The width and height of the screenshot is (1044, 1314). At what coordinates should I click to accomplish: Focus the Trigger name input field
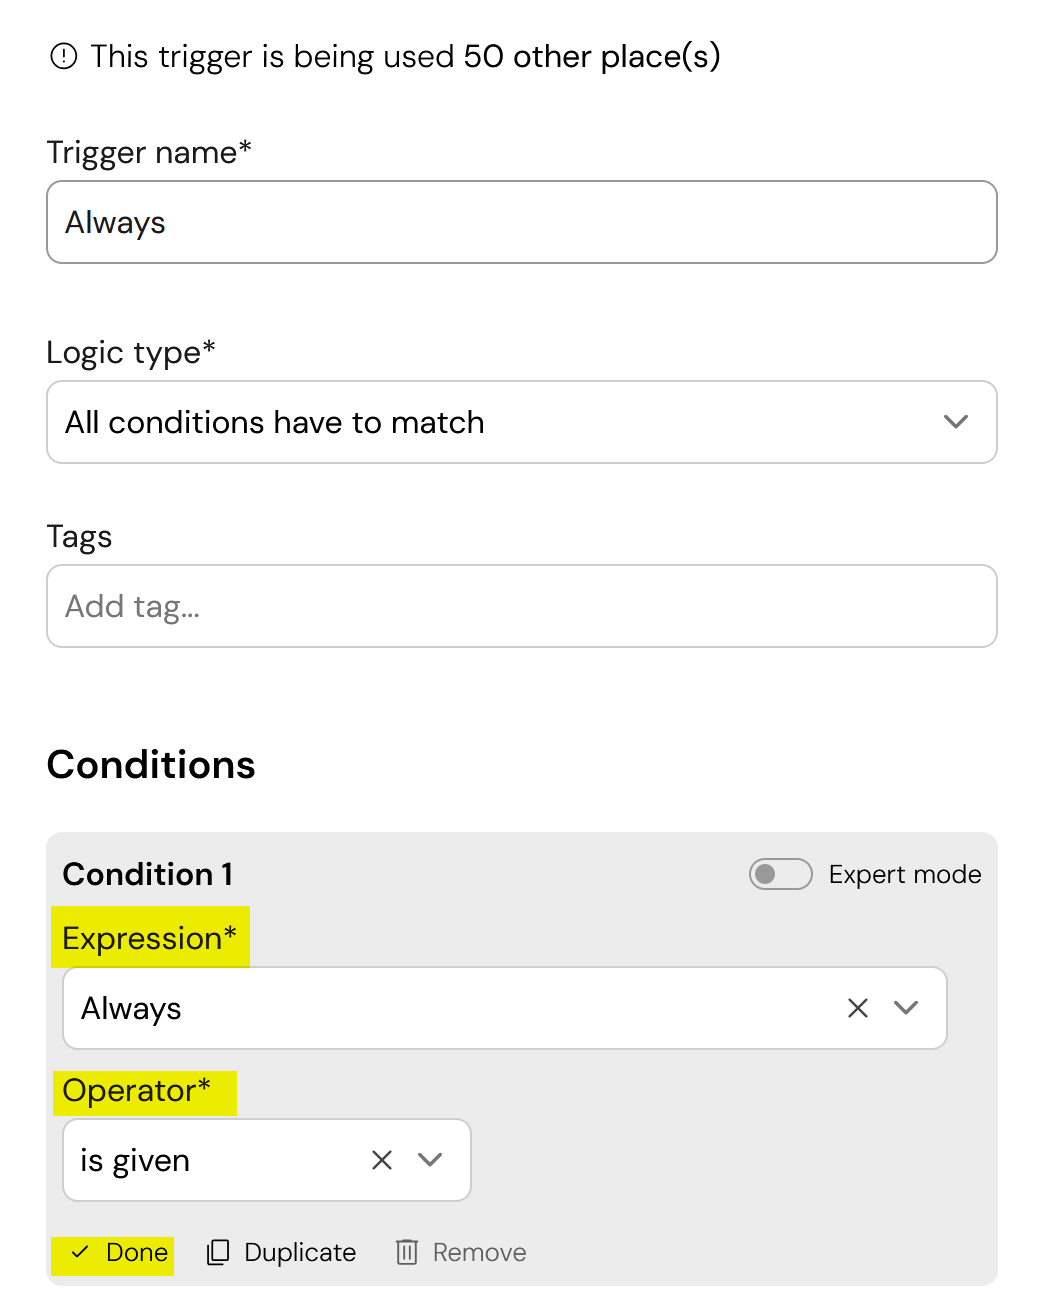click(x=522, y=222)
